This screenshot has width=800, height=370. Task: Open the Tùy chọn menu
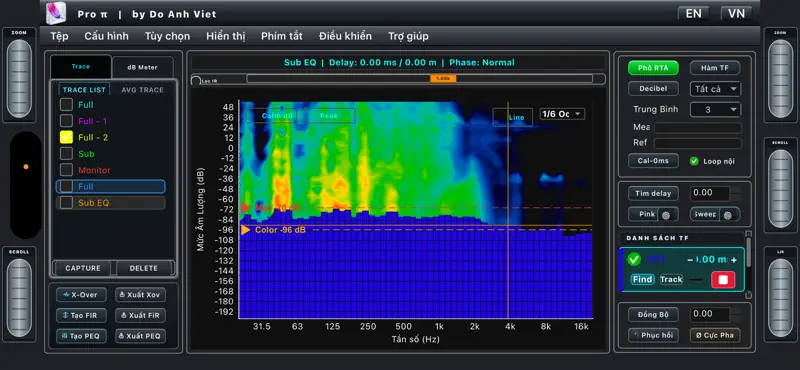tap(167, 36)
